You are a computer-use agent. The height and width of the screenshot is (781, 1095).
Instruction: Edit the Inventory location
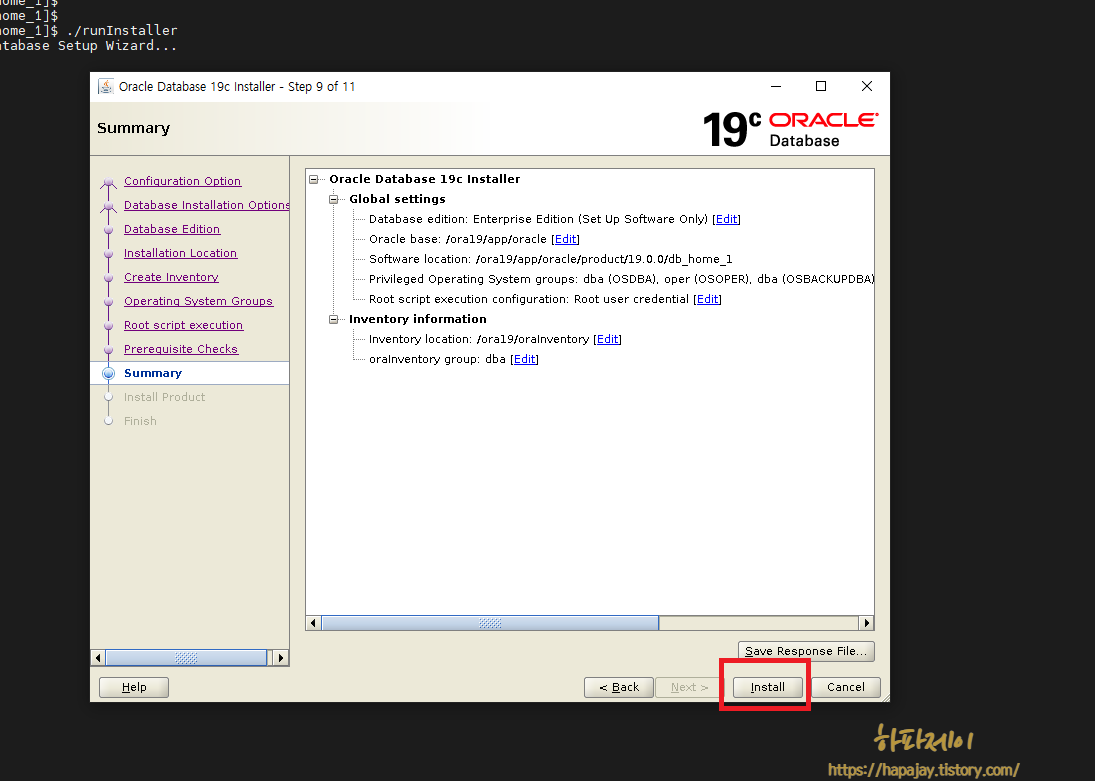608,340
